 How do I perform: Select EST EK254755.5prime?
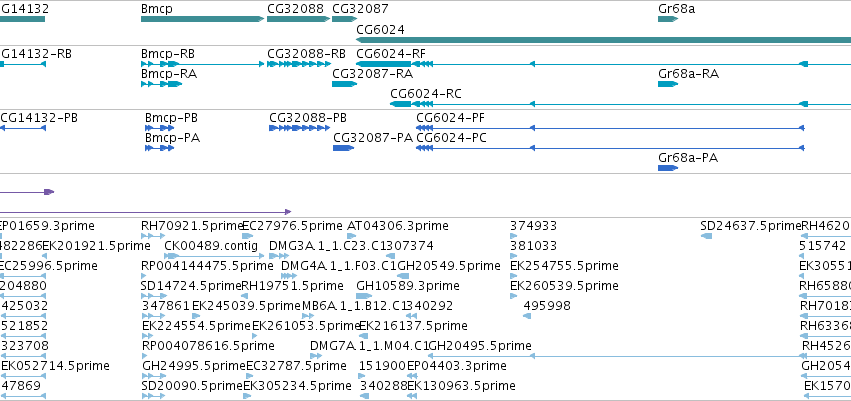pyautogui.click(x=564, y=266)
